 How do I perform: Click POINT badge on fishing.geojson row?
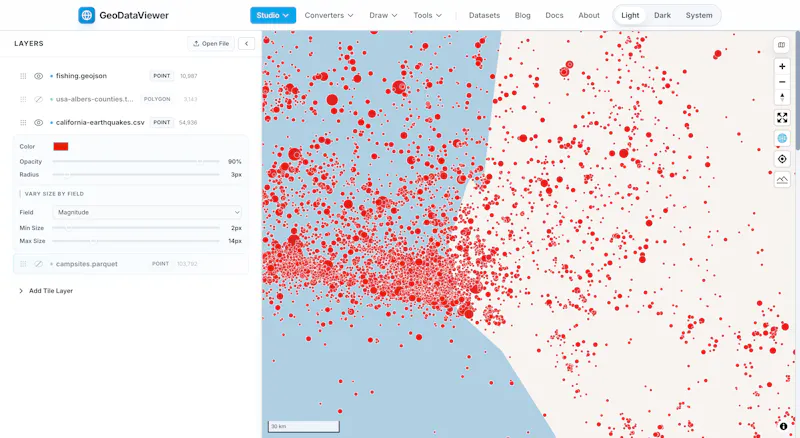(x=162, y=76)
